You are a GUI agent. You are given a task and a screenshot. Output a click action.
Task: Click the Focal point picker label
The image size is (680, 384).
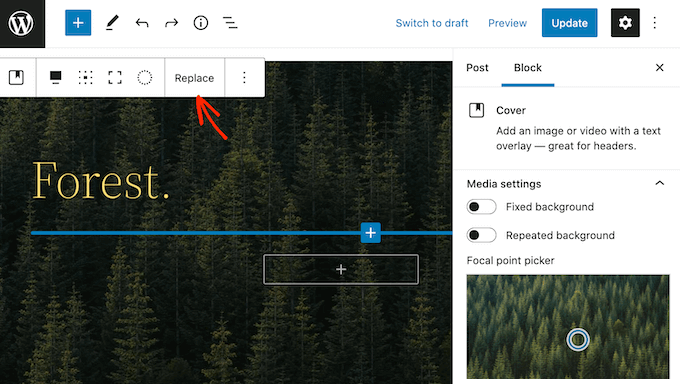[510, 260]
